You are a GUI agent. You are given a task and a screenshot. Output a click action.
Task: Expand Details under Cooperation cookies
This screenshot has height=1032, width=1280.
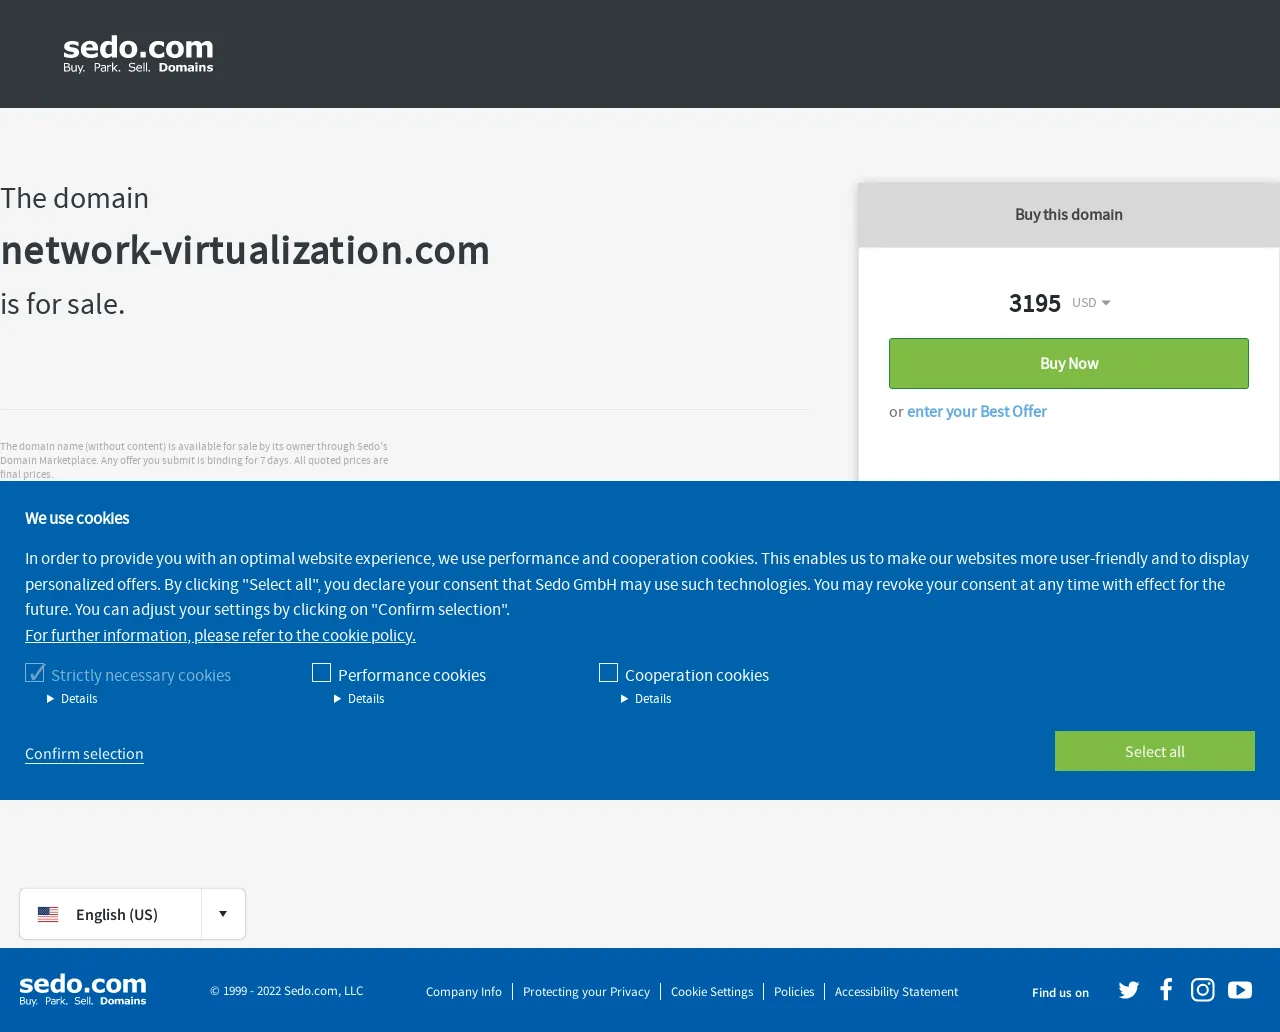(x=646, y=699)
